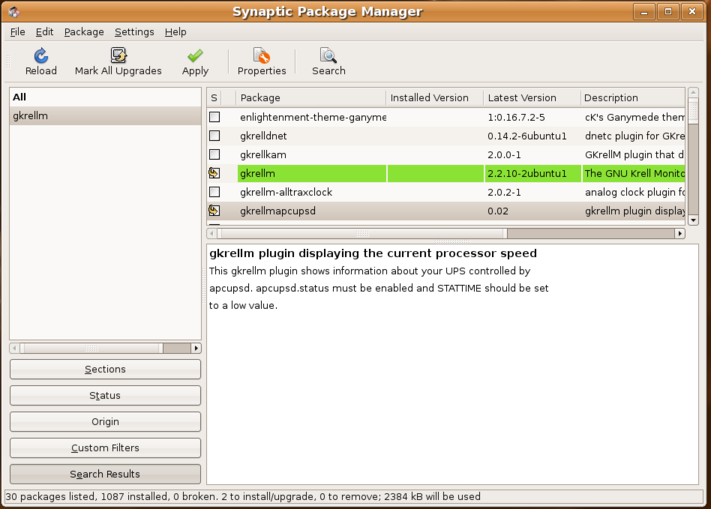Click Mark All Upgrades icon

click(118, 55)
